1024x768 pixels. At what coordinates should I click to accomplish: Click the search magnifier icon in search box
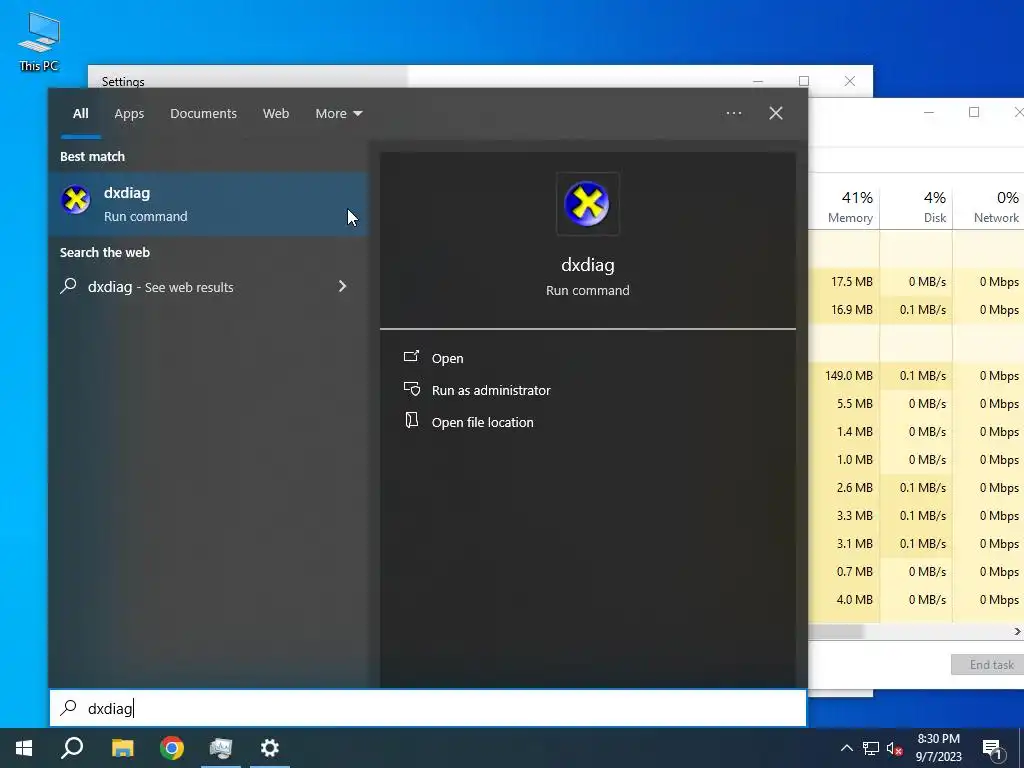[x=68, y=708]
